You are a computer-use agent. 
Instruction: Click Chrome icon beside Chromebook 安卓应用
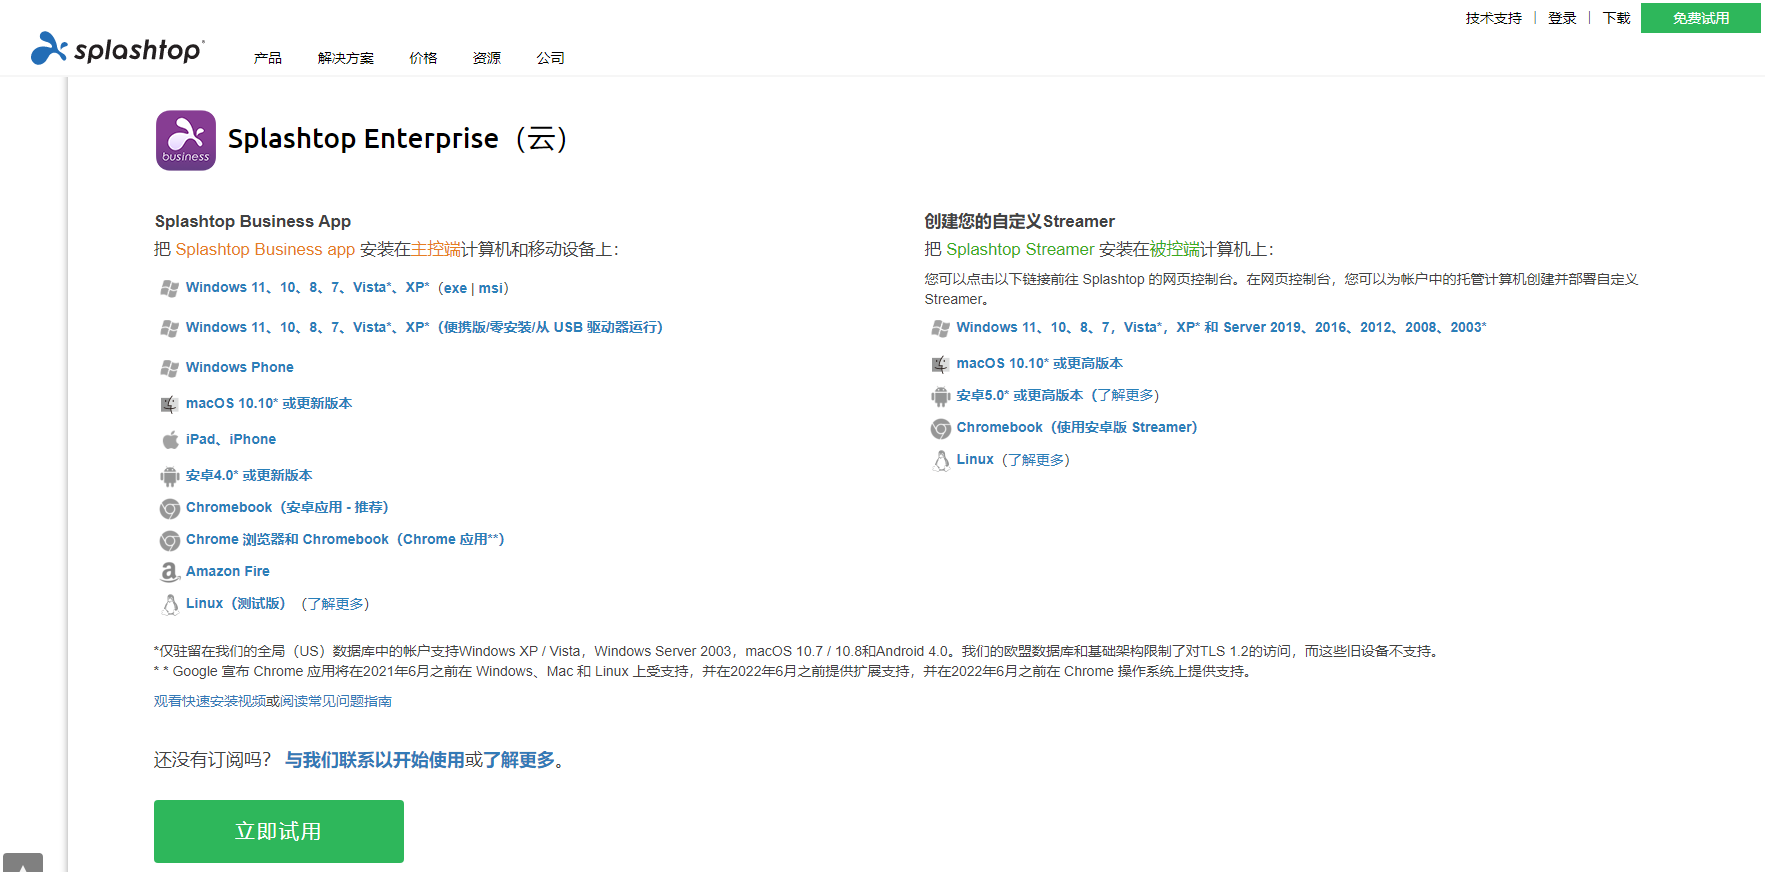pyautogui.click(x=170, y=508)
